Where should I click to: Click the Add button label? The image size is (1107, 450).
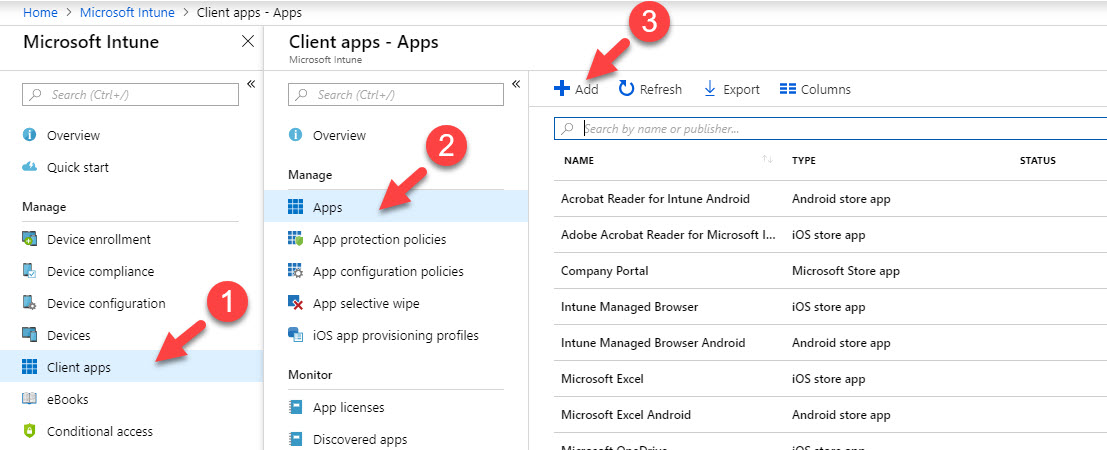point(587,89)
